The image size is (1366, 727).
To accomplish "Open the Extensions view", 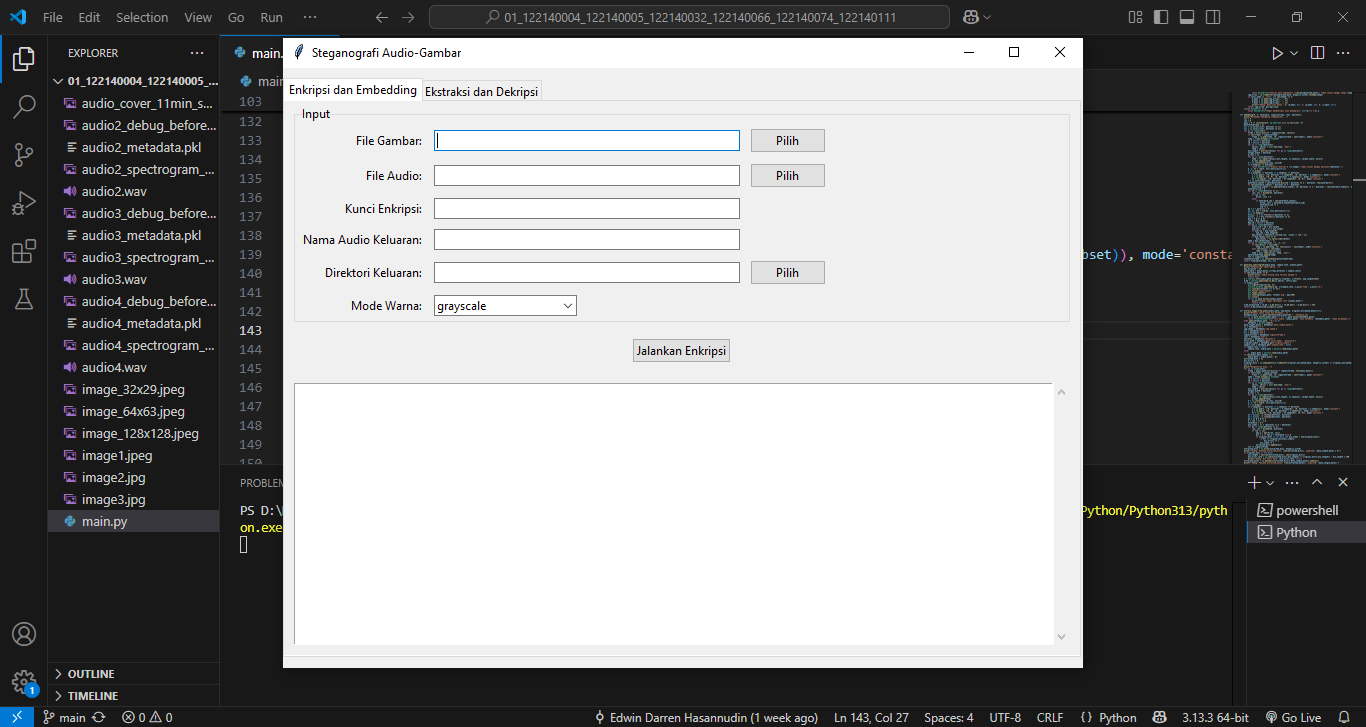I will (24, 251).
